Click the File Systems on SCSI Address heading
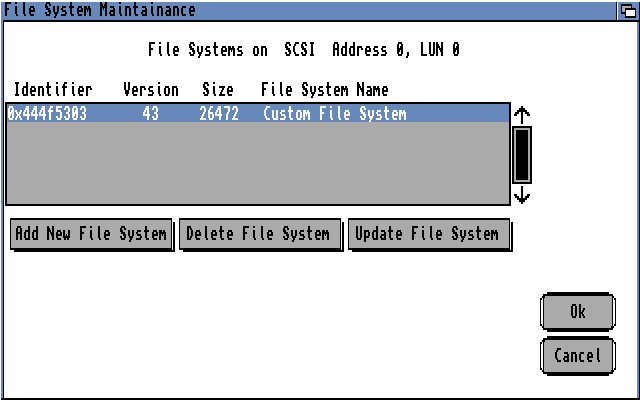 point(304,50)
